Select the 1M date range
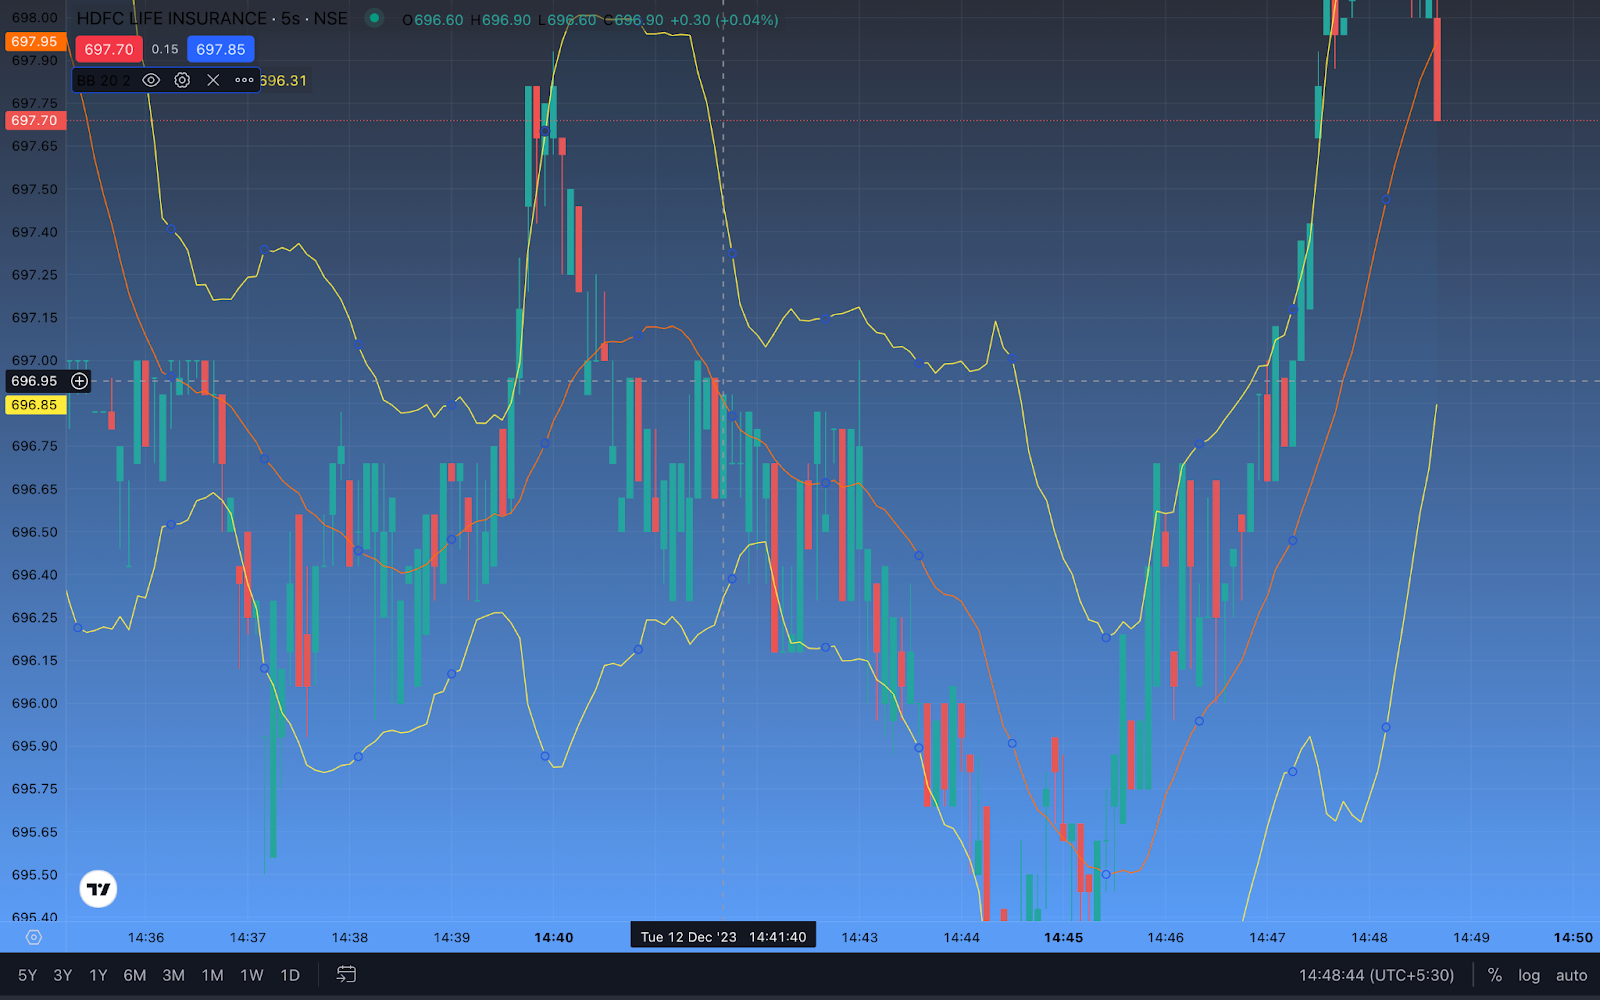Image resolution: width=1600 pixels, height=1000 pixels. point(212,975)
